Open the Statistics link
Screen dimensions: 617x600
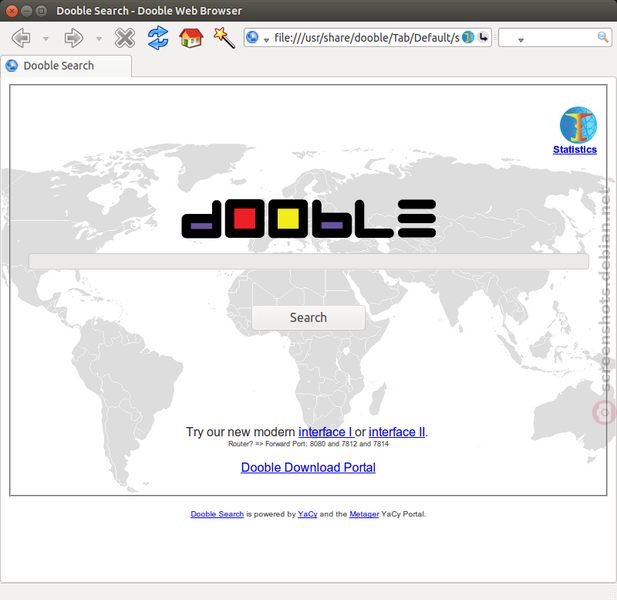[575, 150]
